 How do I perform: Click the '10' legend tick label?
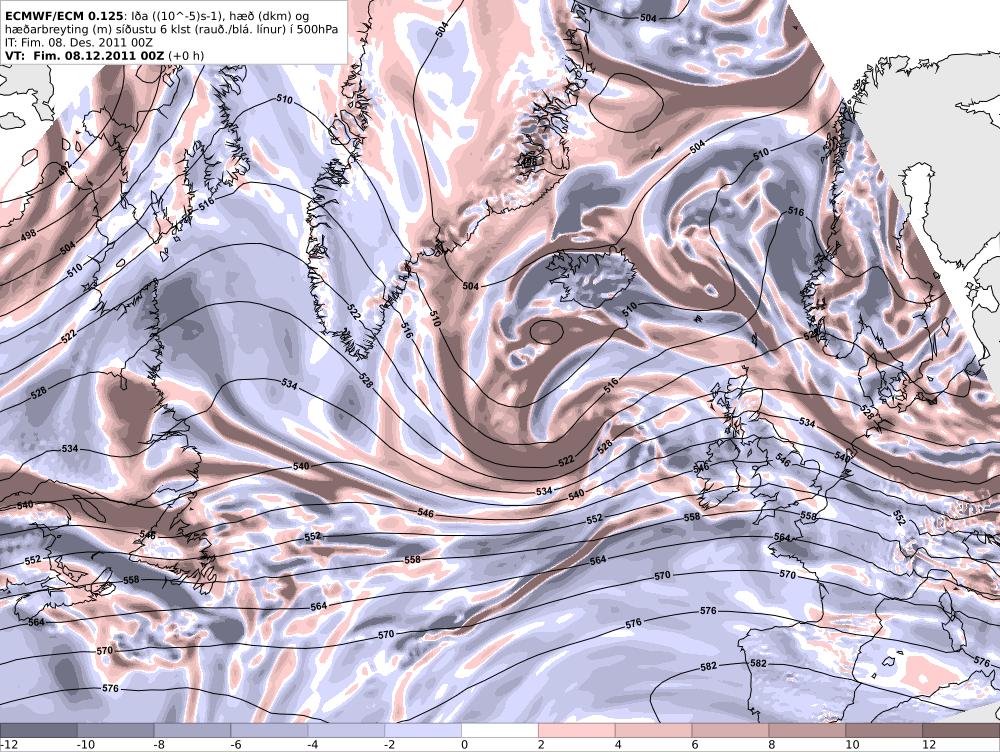click(852, 744)
